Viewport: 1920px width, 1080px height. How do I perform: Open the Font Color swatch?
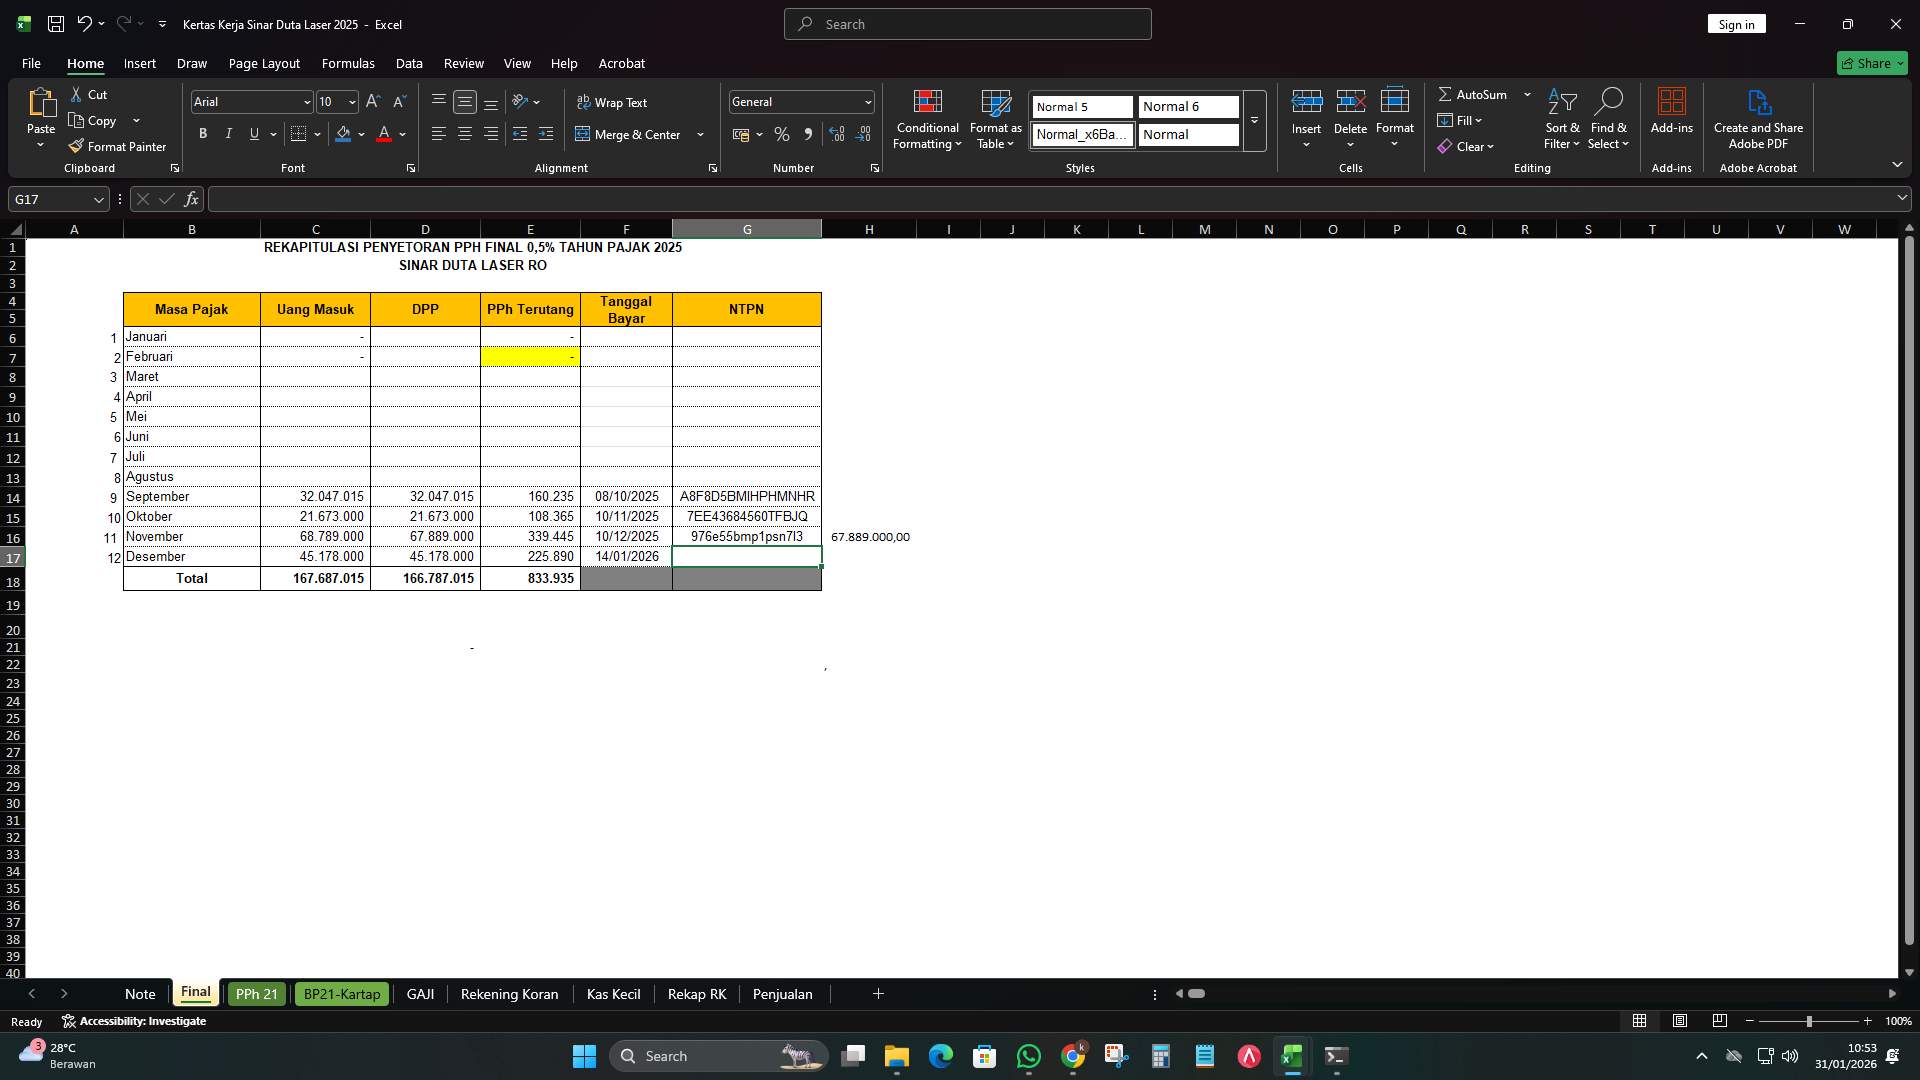pyautogui.click(x=383, y=134)
